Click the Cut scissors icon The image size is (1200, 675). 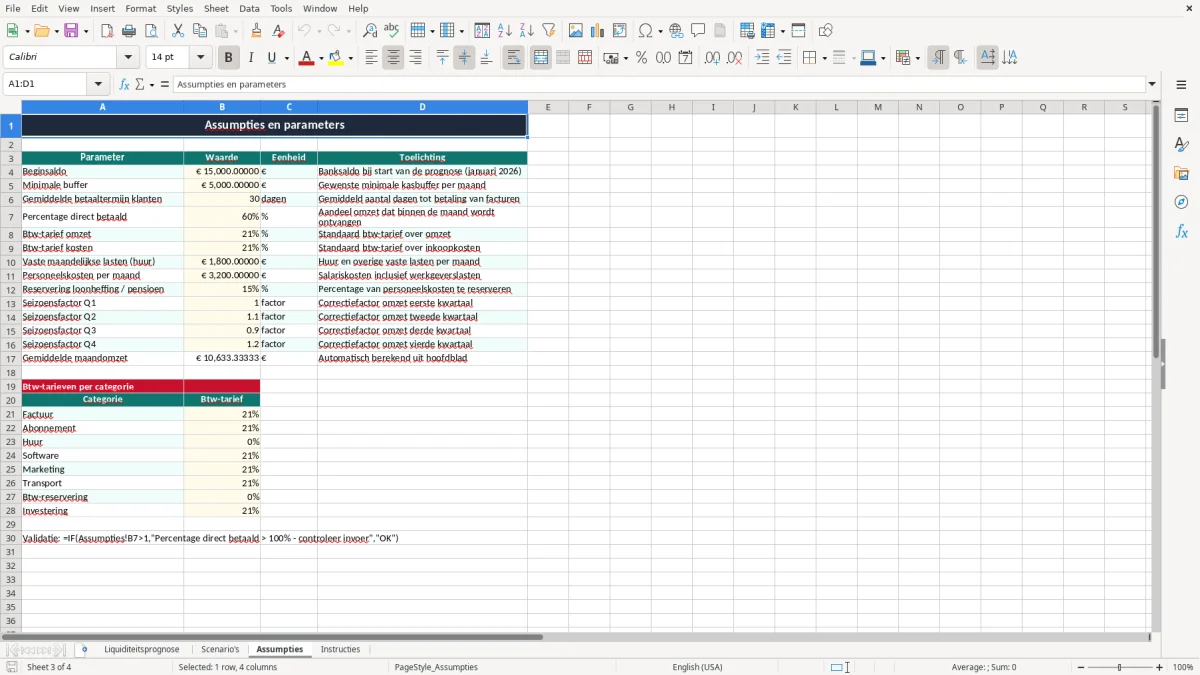(178, 31)
